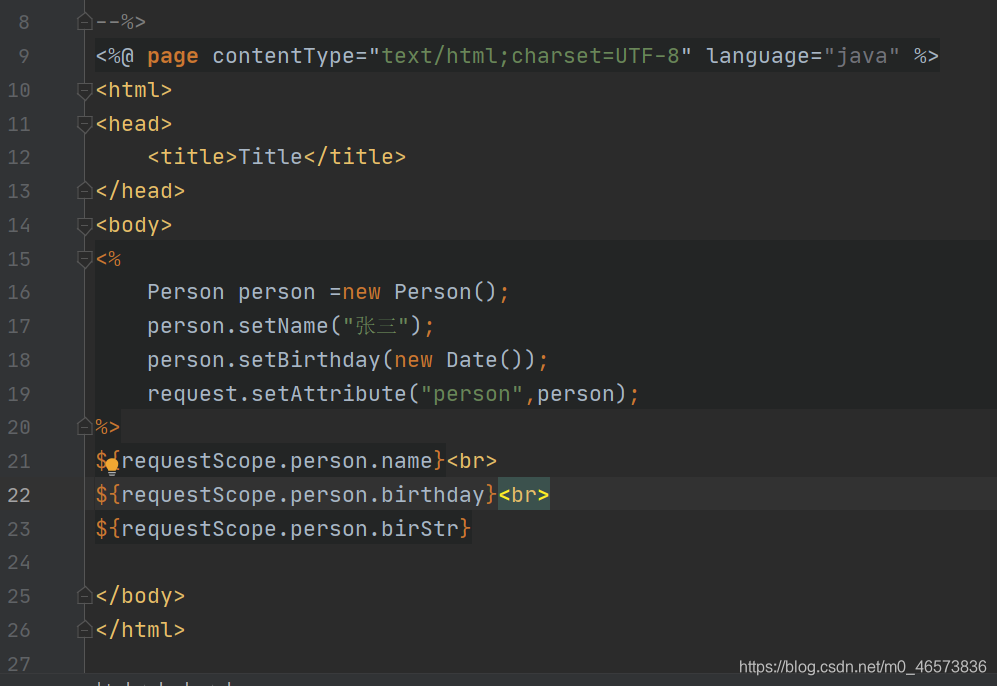Click the closing </body> tag text

(140, 596)
